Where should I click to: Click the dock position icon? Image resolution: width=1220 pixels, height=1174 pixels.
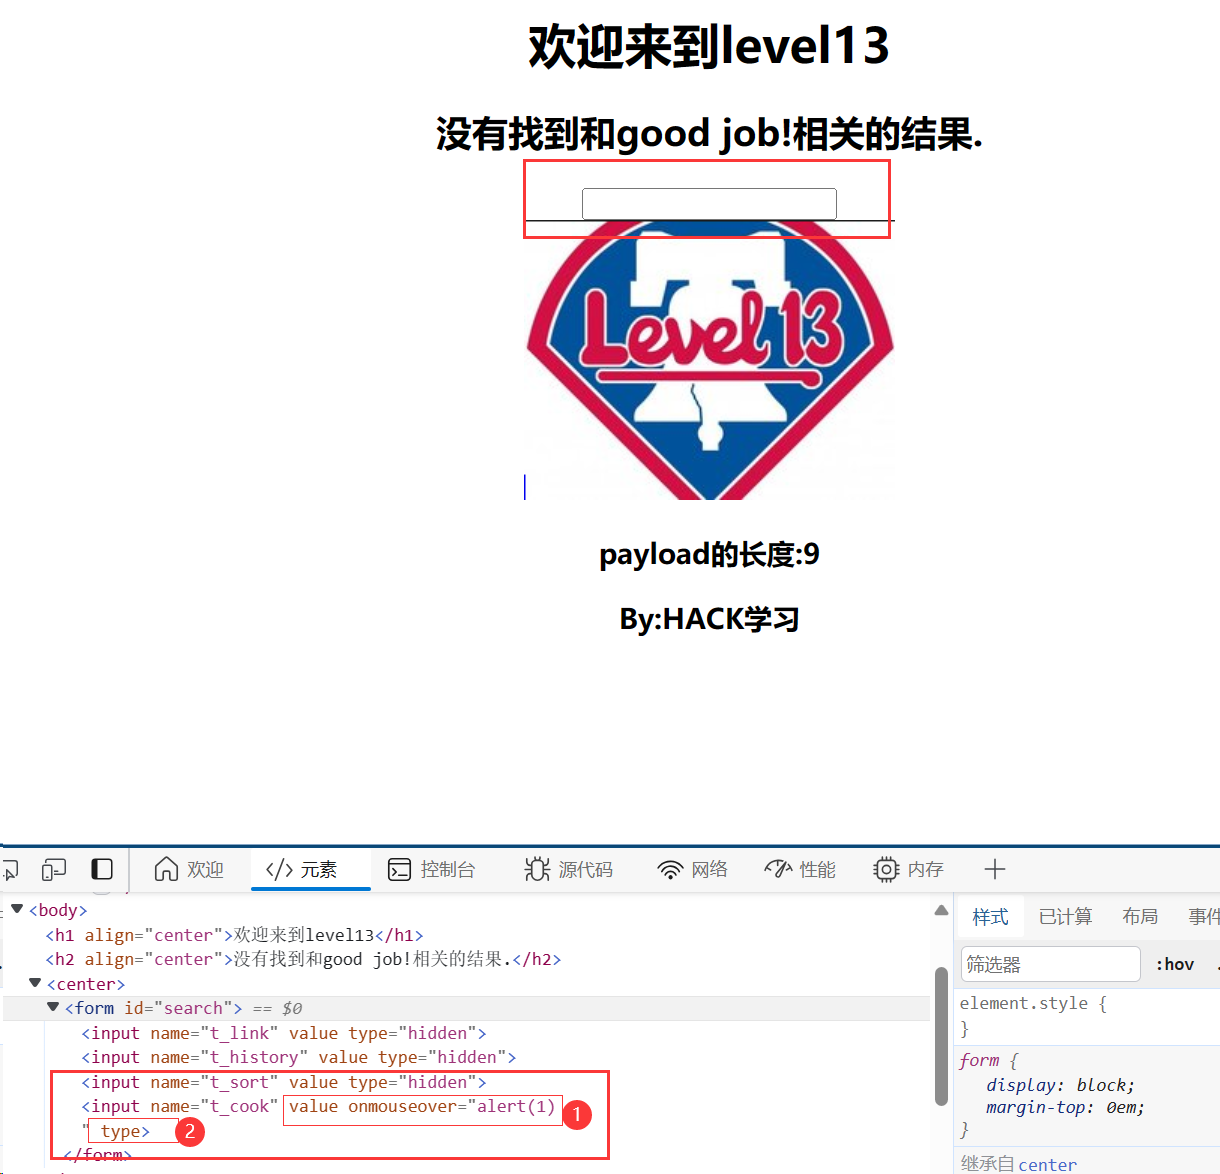102,869
